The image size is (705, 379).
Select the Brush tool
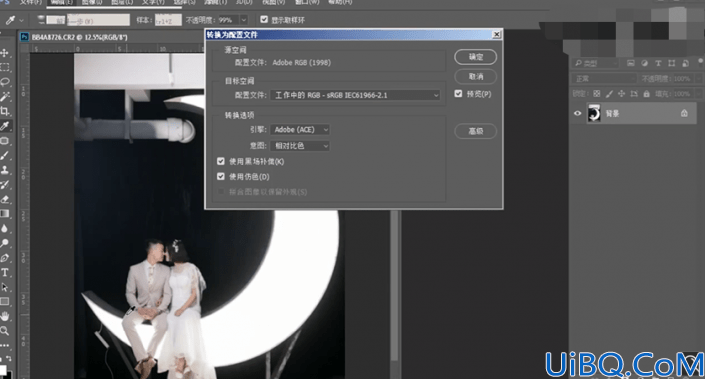(x=5, y=156)
